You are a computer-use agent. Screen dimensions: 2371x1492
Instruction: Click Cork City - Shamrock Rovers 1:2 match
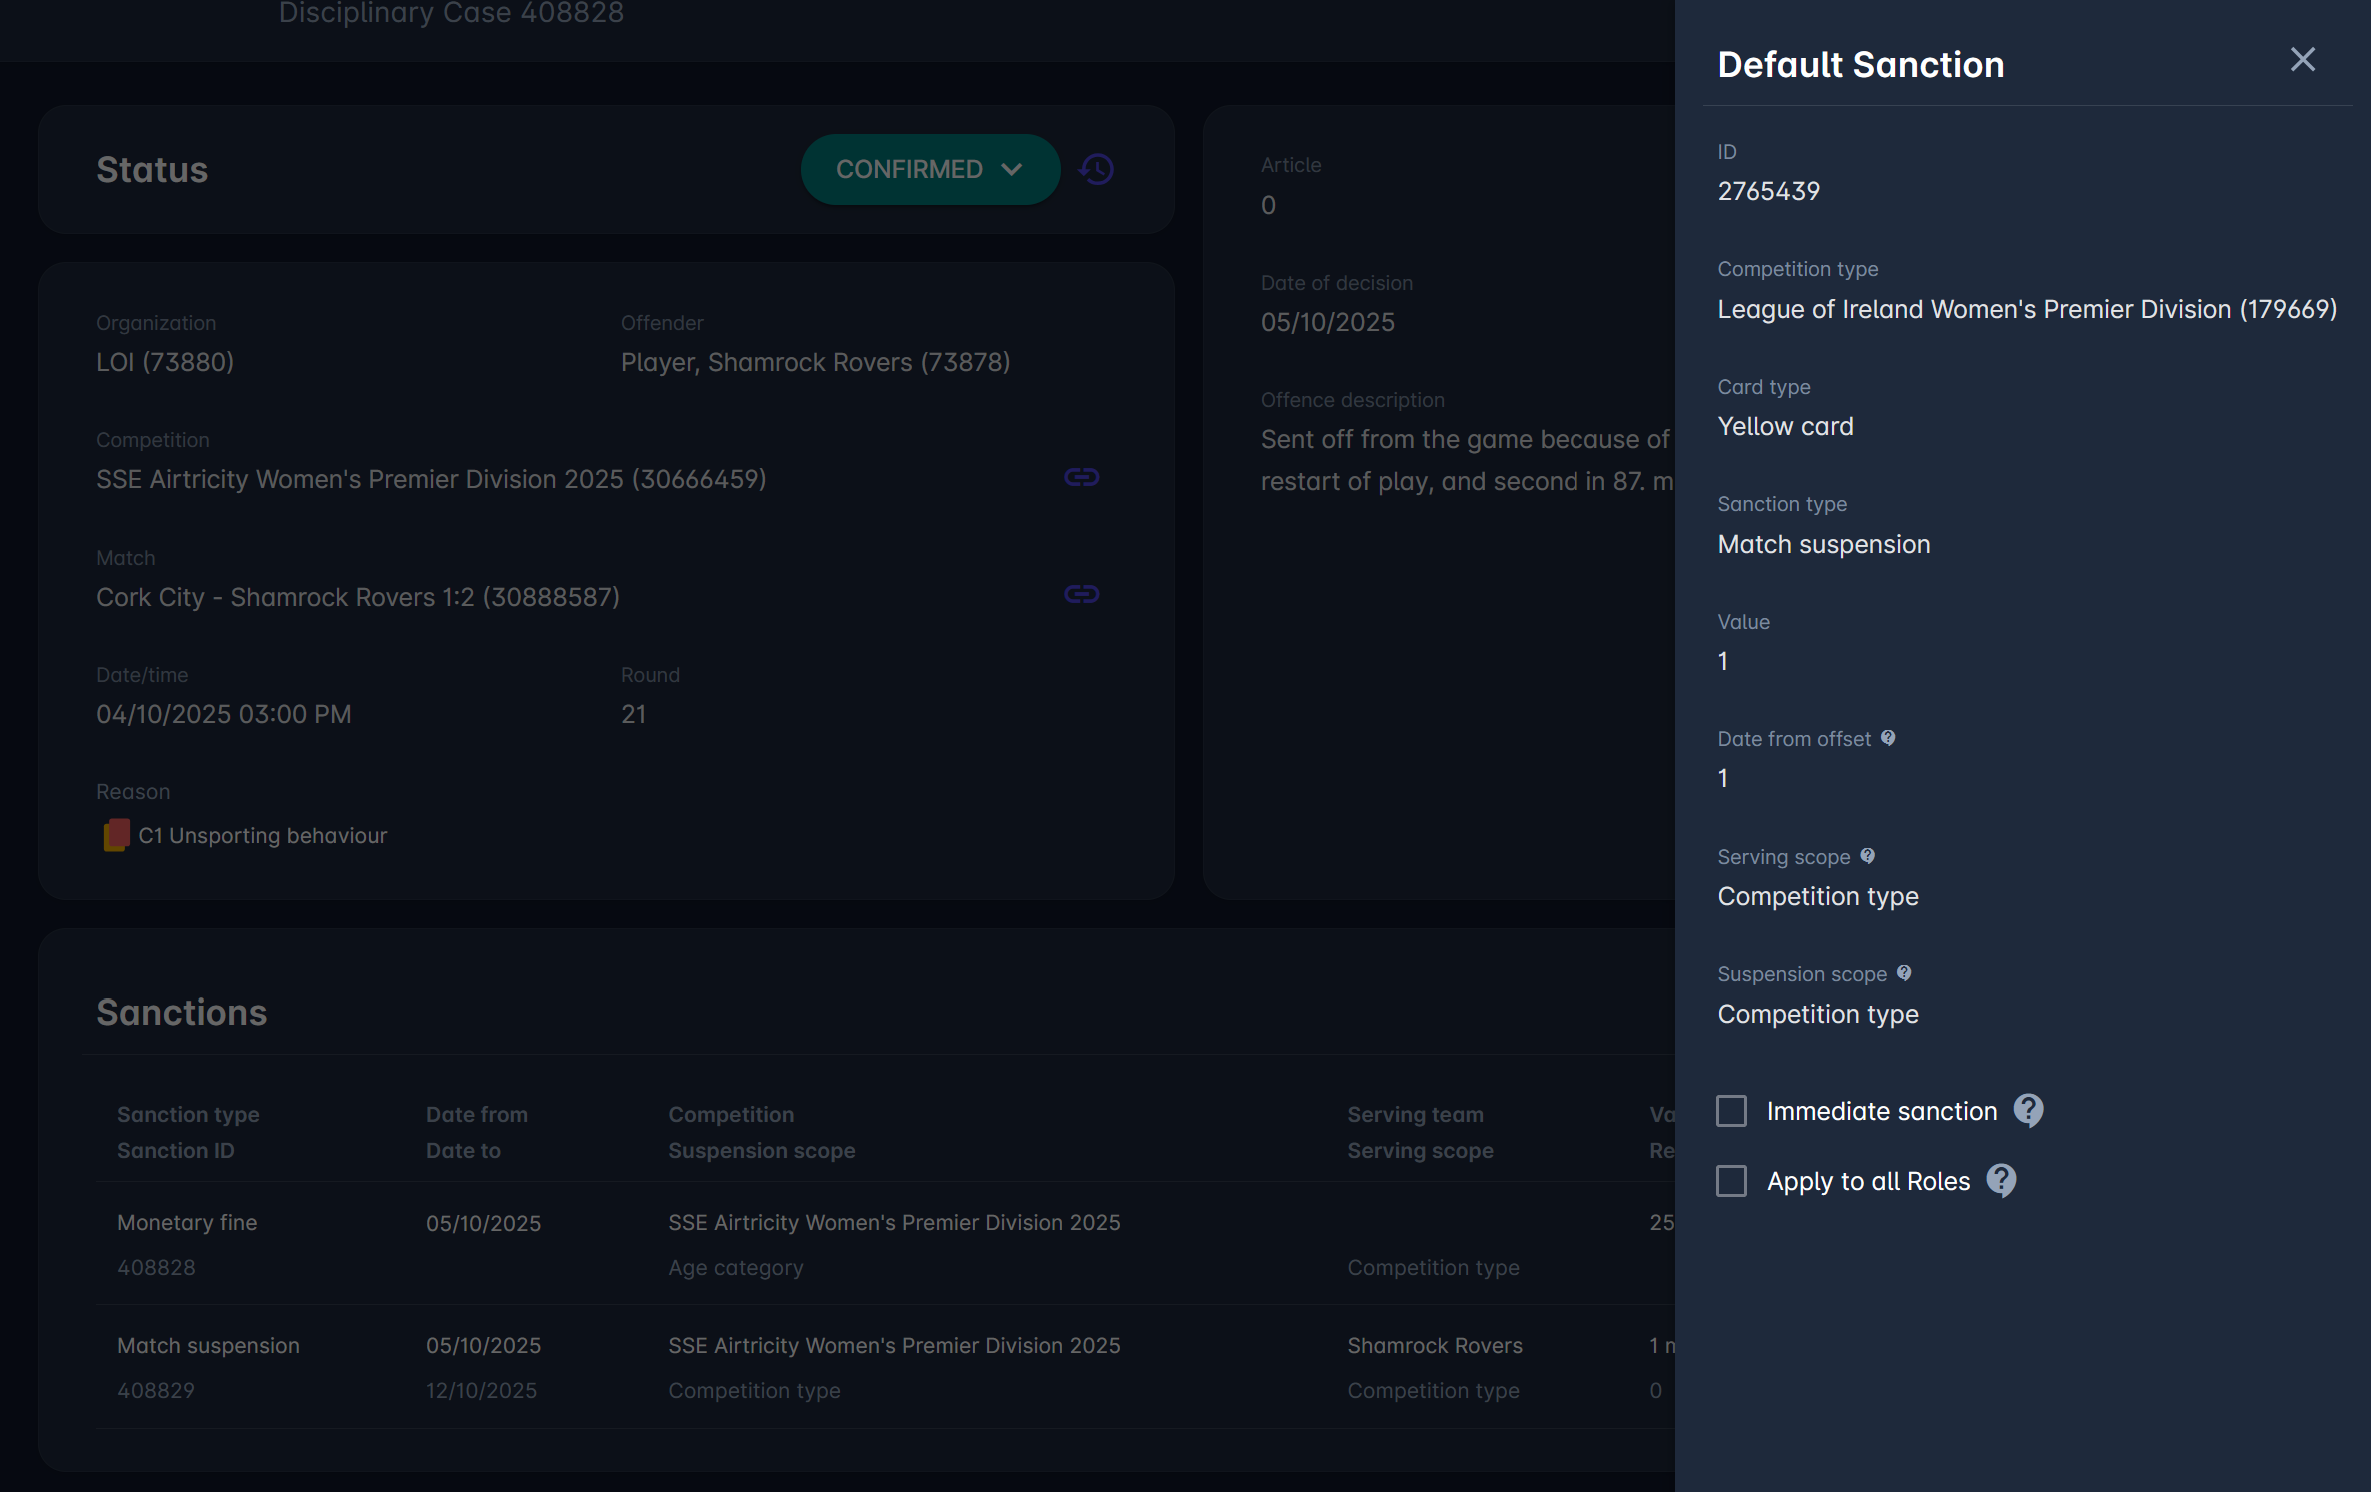pos(358,597)
